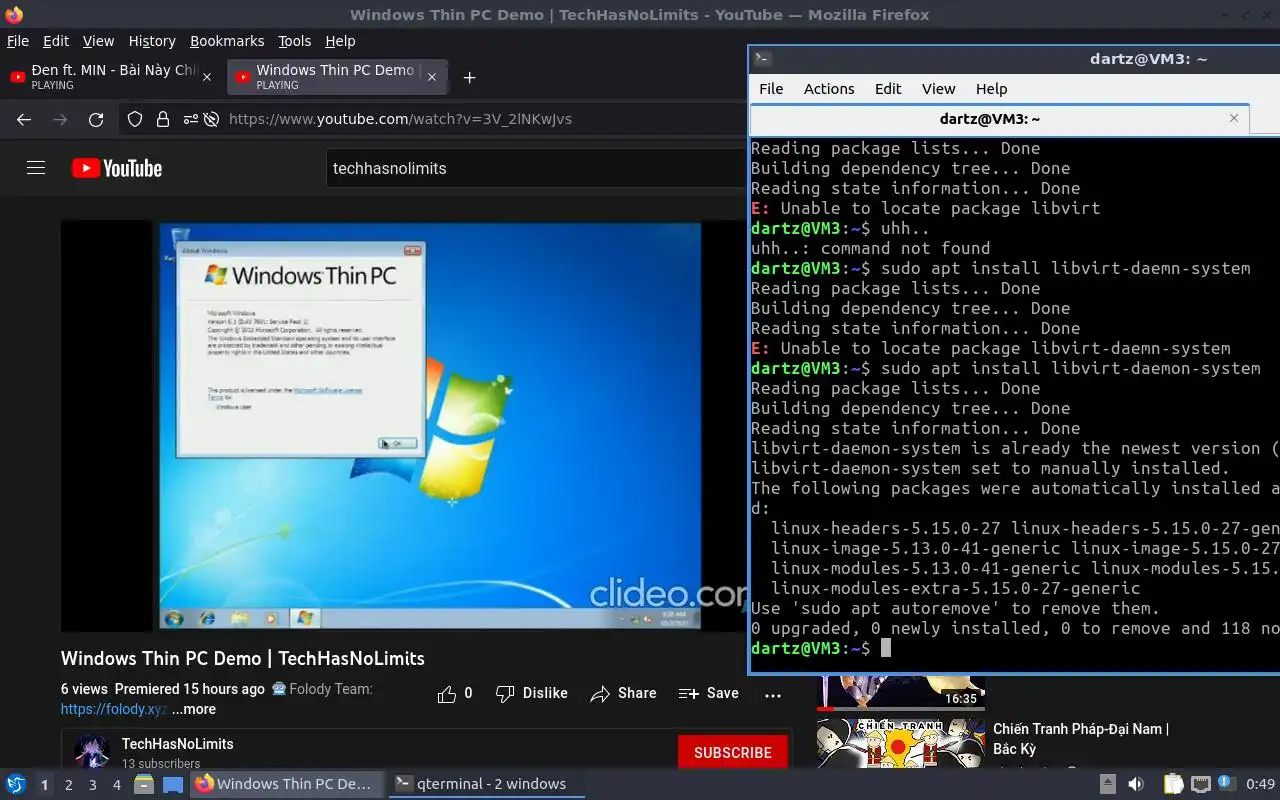Screen dimensions: 1280x800
Task: Click the forward navigation arrow in Firefox
Action: [x=60, y=119]
